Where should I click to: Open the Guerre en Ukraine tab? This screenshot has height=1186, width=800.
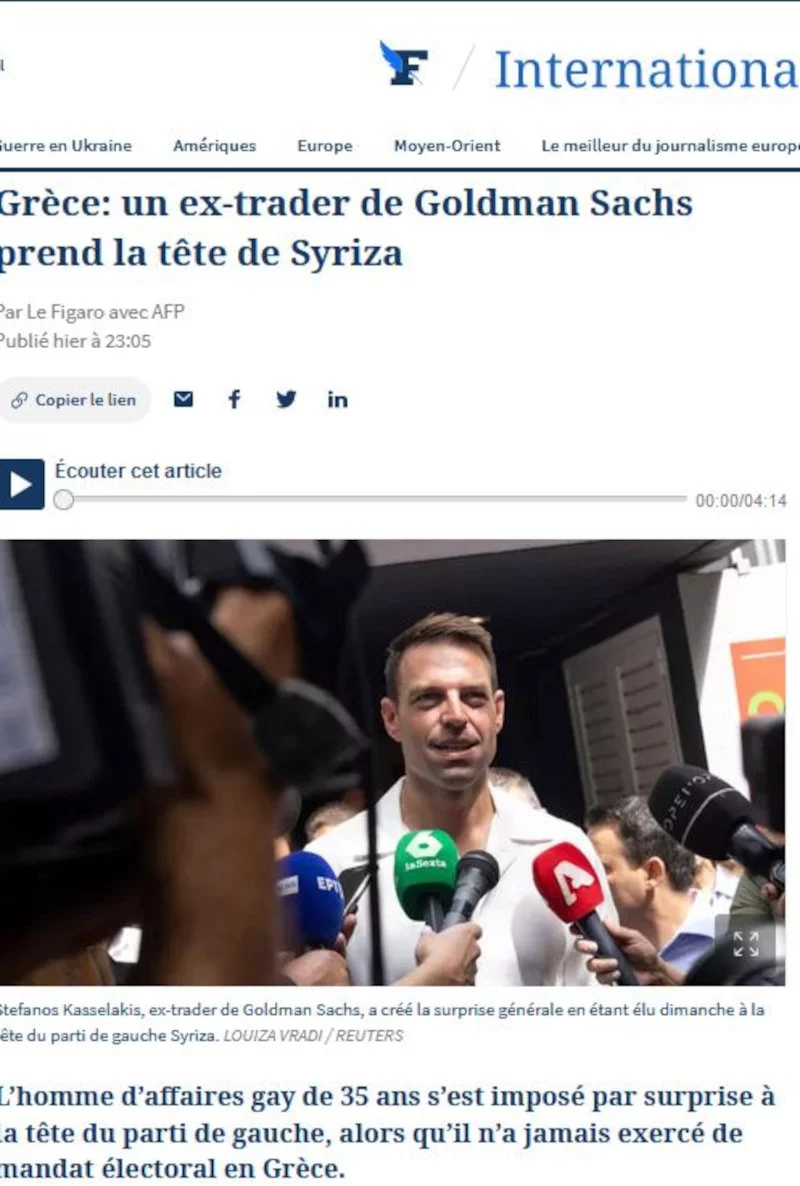65,145
